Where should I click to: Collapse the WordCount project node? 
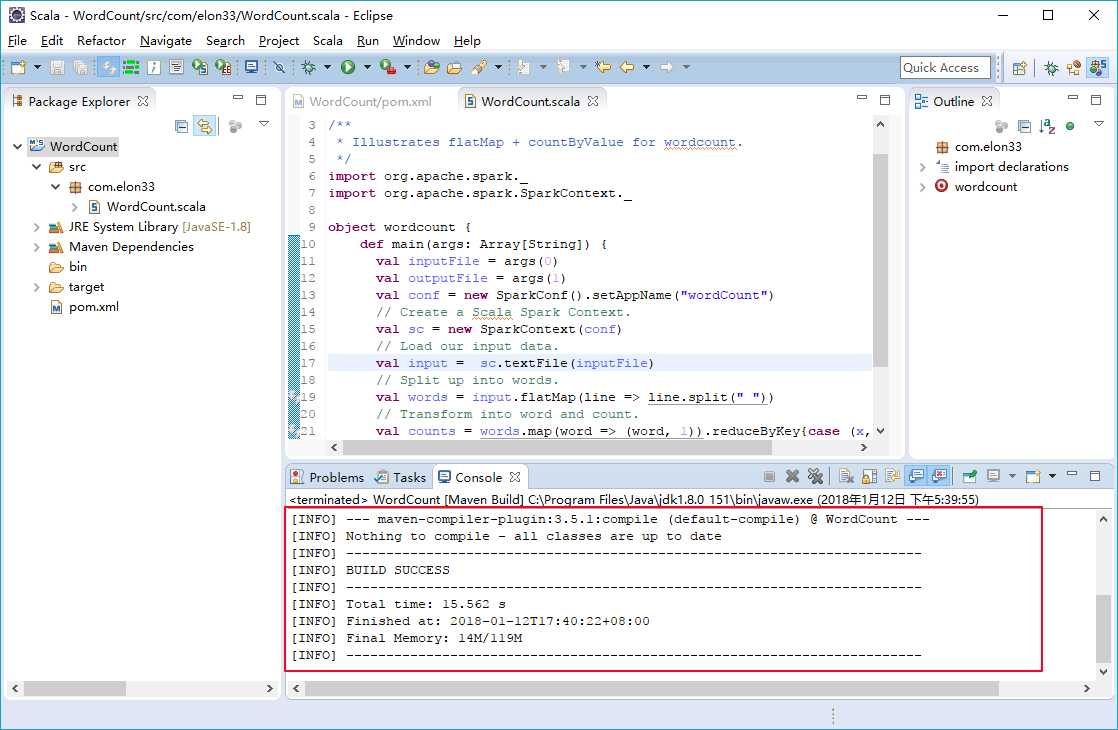tap(17, 146)
